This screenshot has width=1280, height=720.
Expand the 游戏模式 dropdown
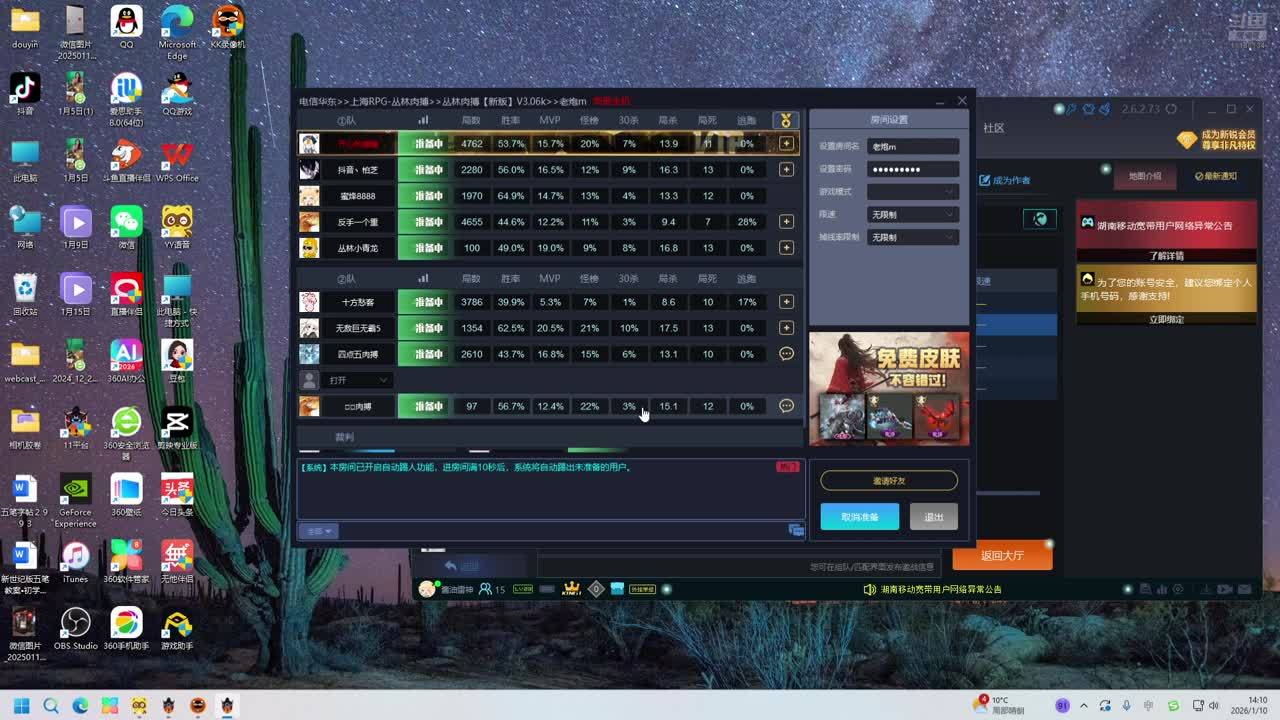coord(912,192)
